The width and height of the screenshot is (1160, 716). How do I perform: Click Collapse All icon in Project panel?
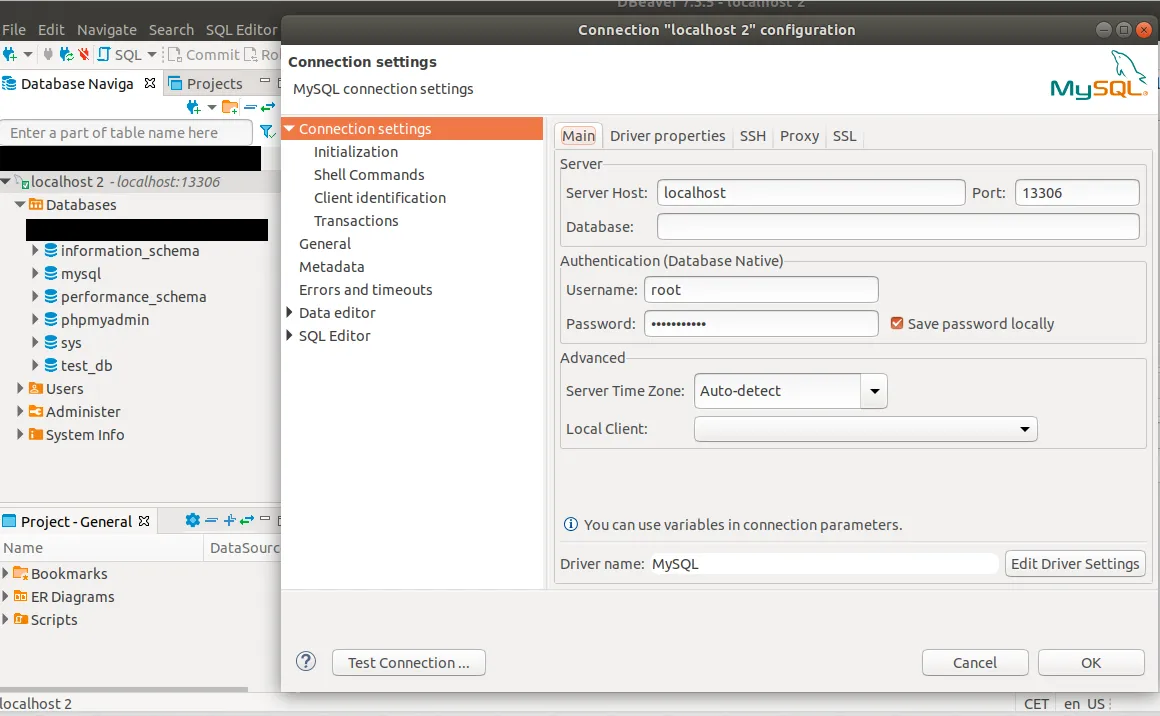pos(212,520)
